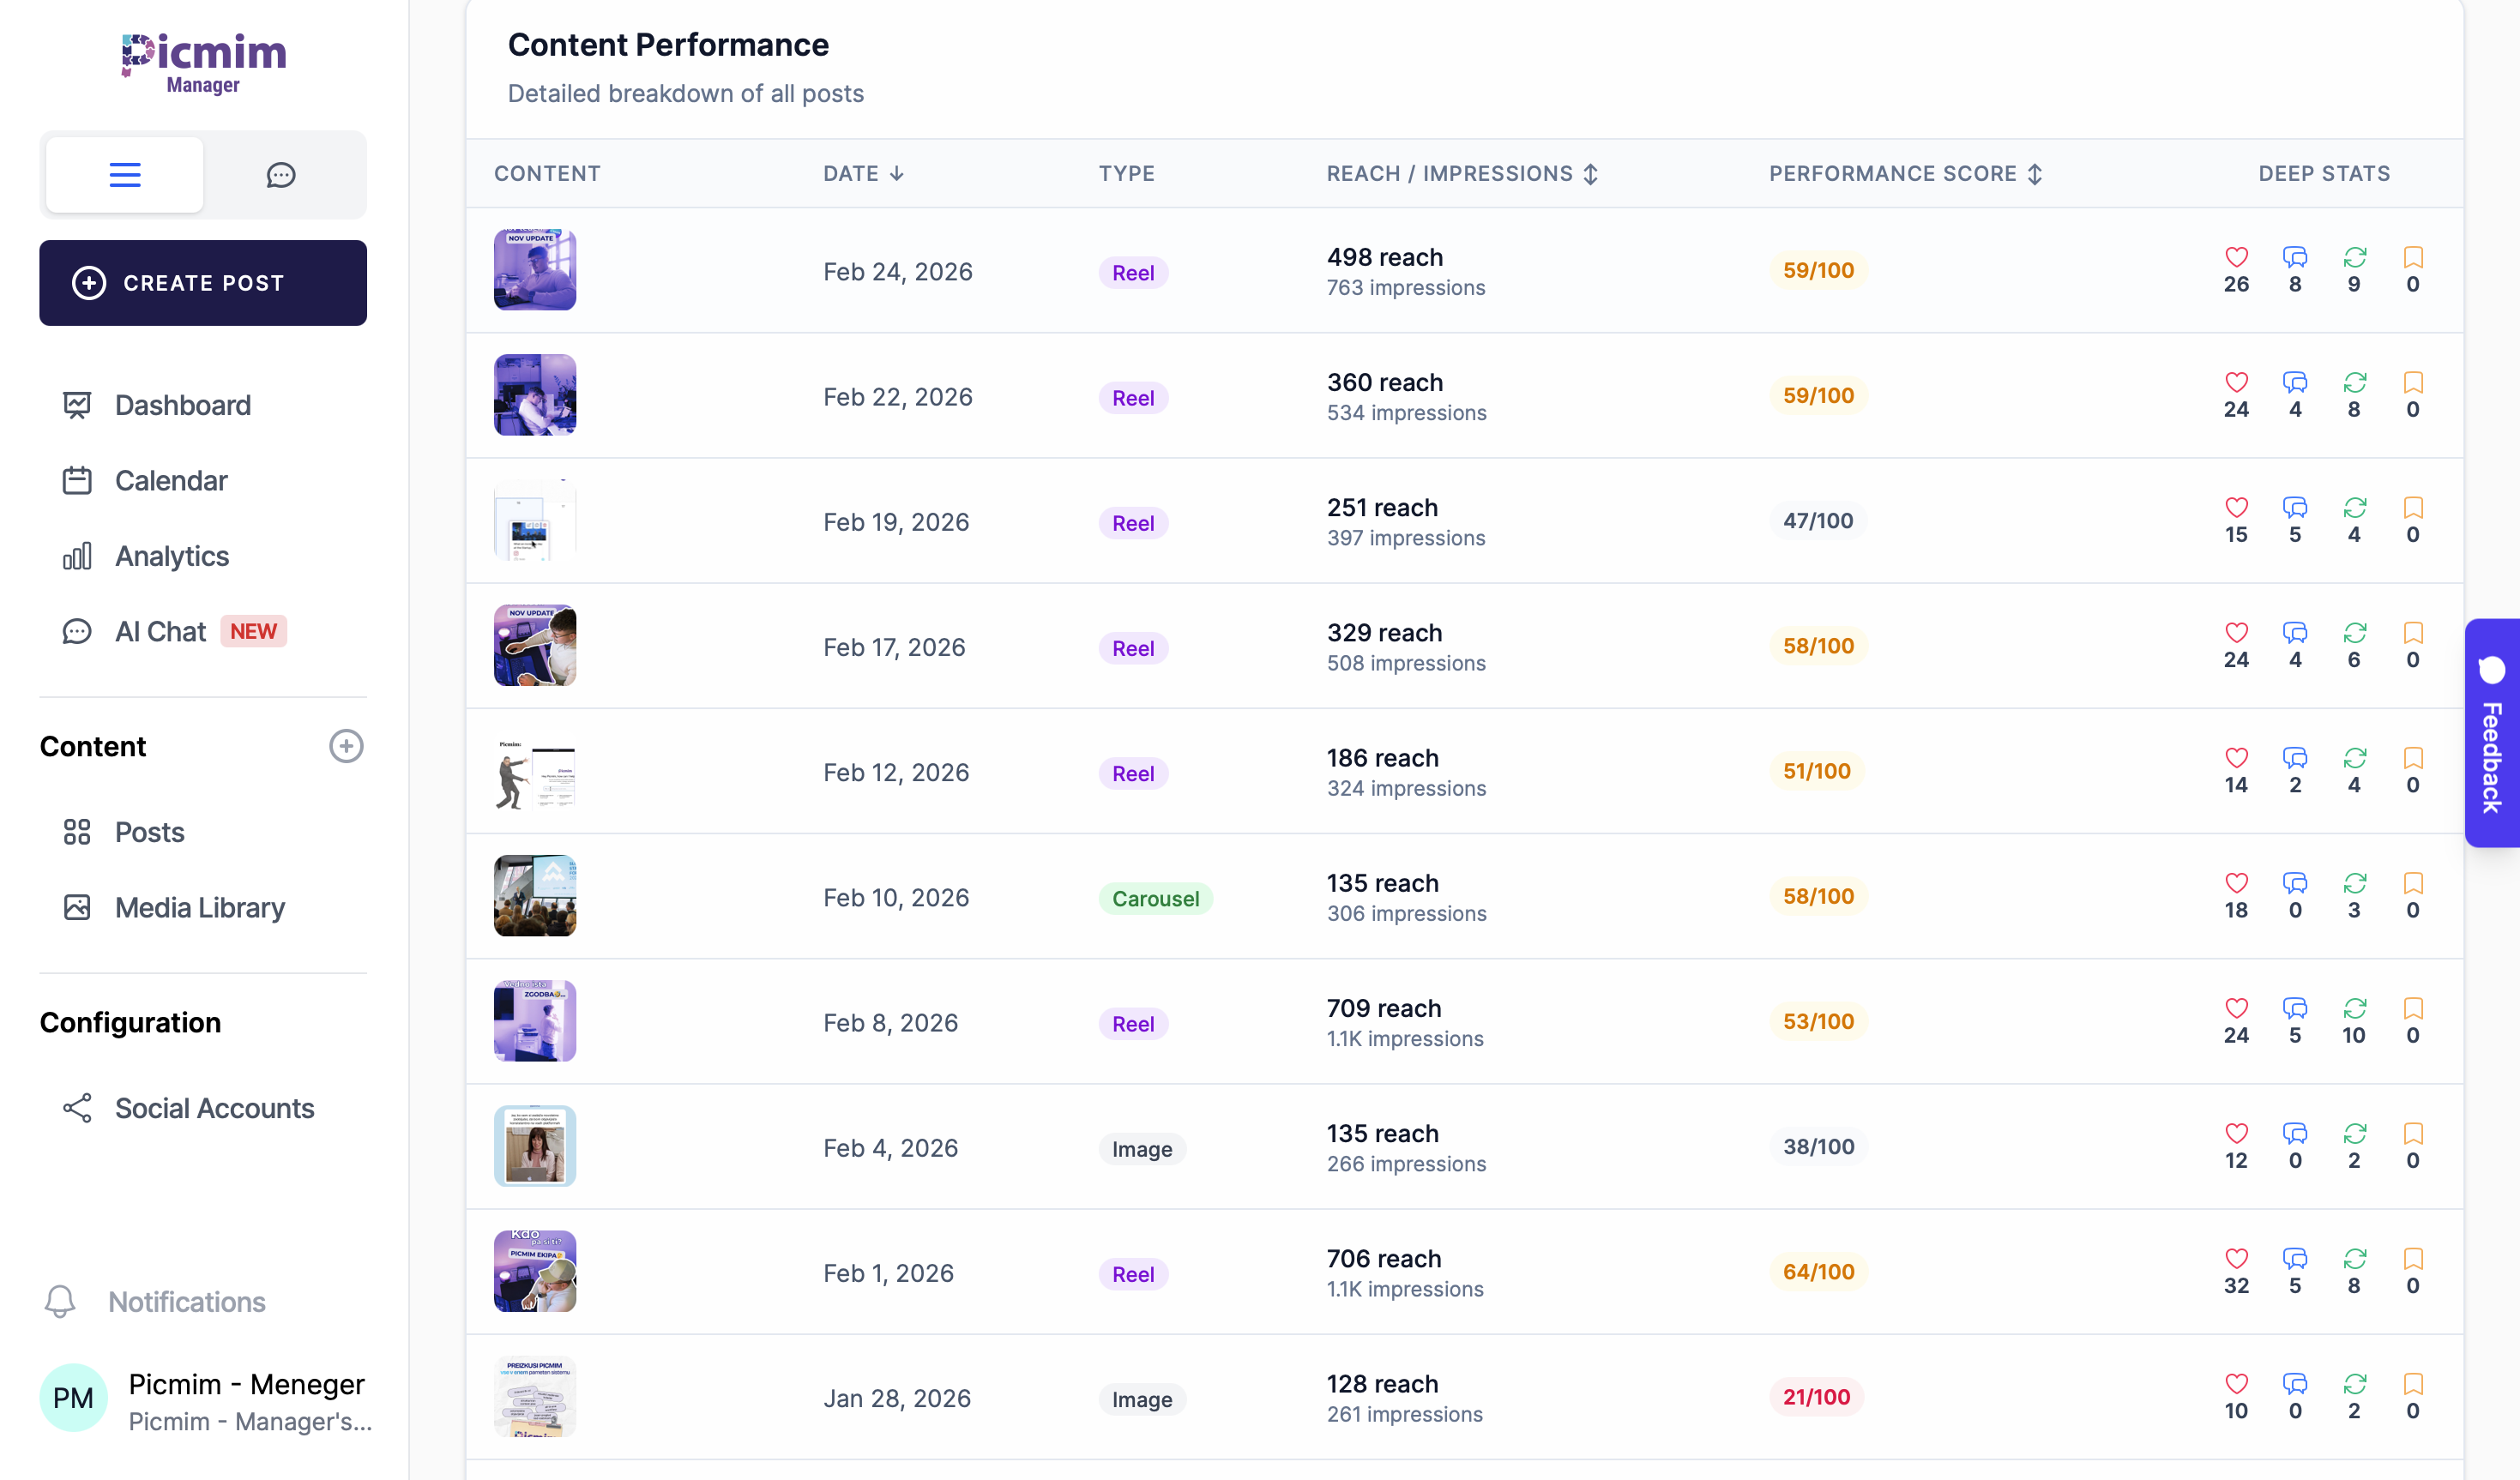Open the Feb 10 Carousel post thumbnail
Viewport: 2520px width, 1480px height.
click(535, 896)
